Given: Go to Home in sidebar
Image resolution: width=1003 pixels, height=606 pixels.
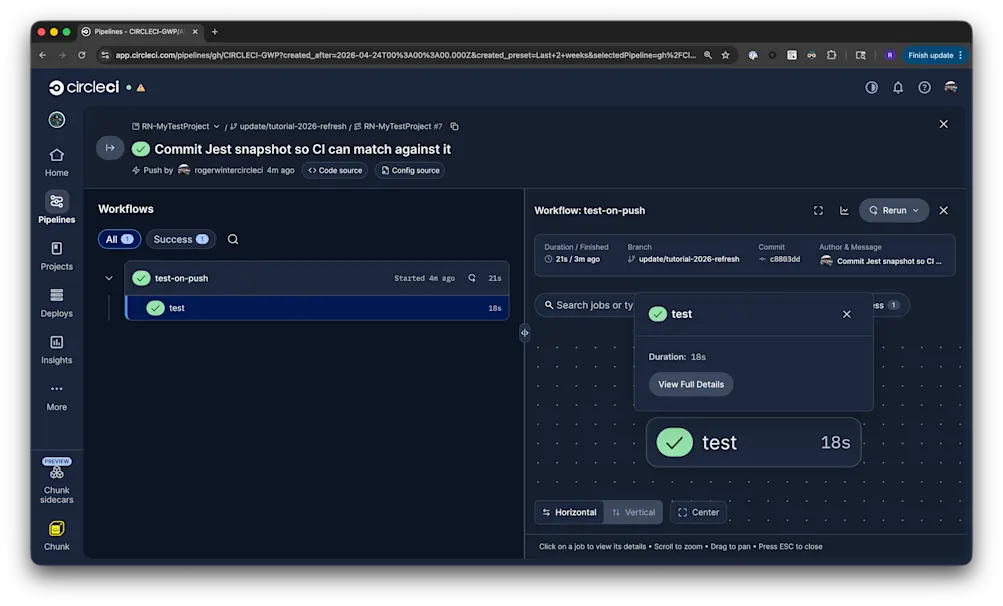Looking at the screenshot, I should pos(56,163).
